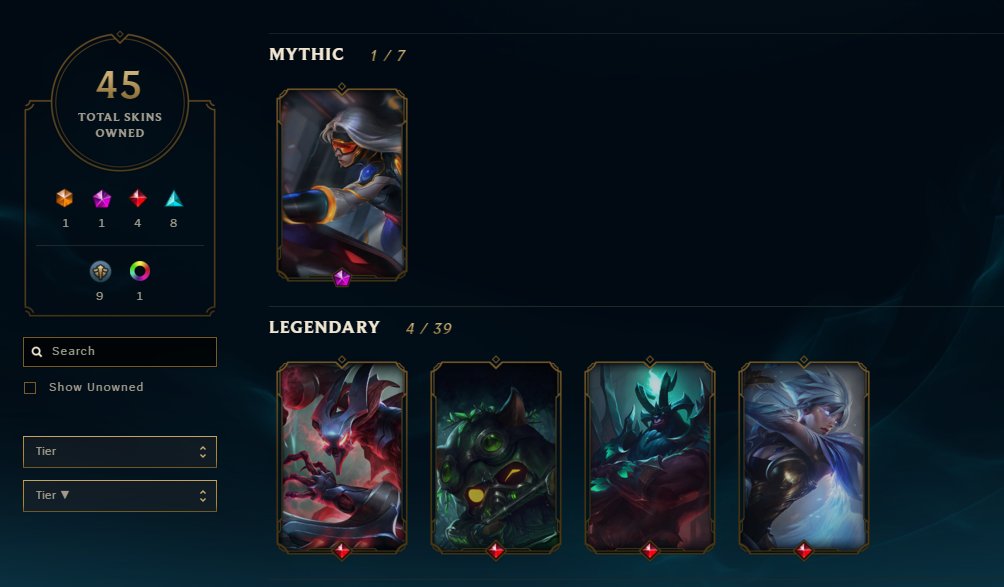Click the arrows on the Tier sort dropdown
1004x587 pixels.
tap(203, 496)
